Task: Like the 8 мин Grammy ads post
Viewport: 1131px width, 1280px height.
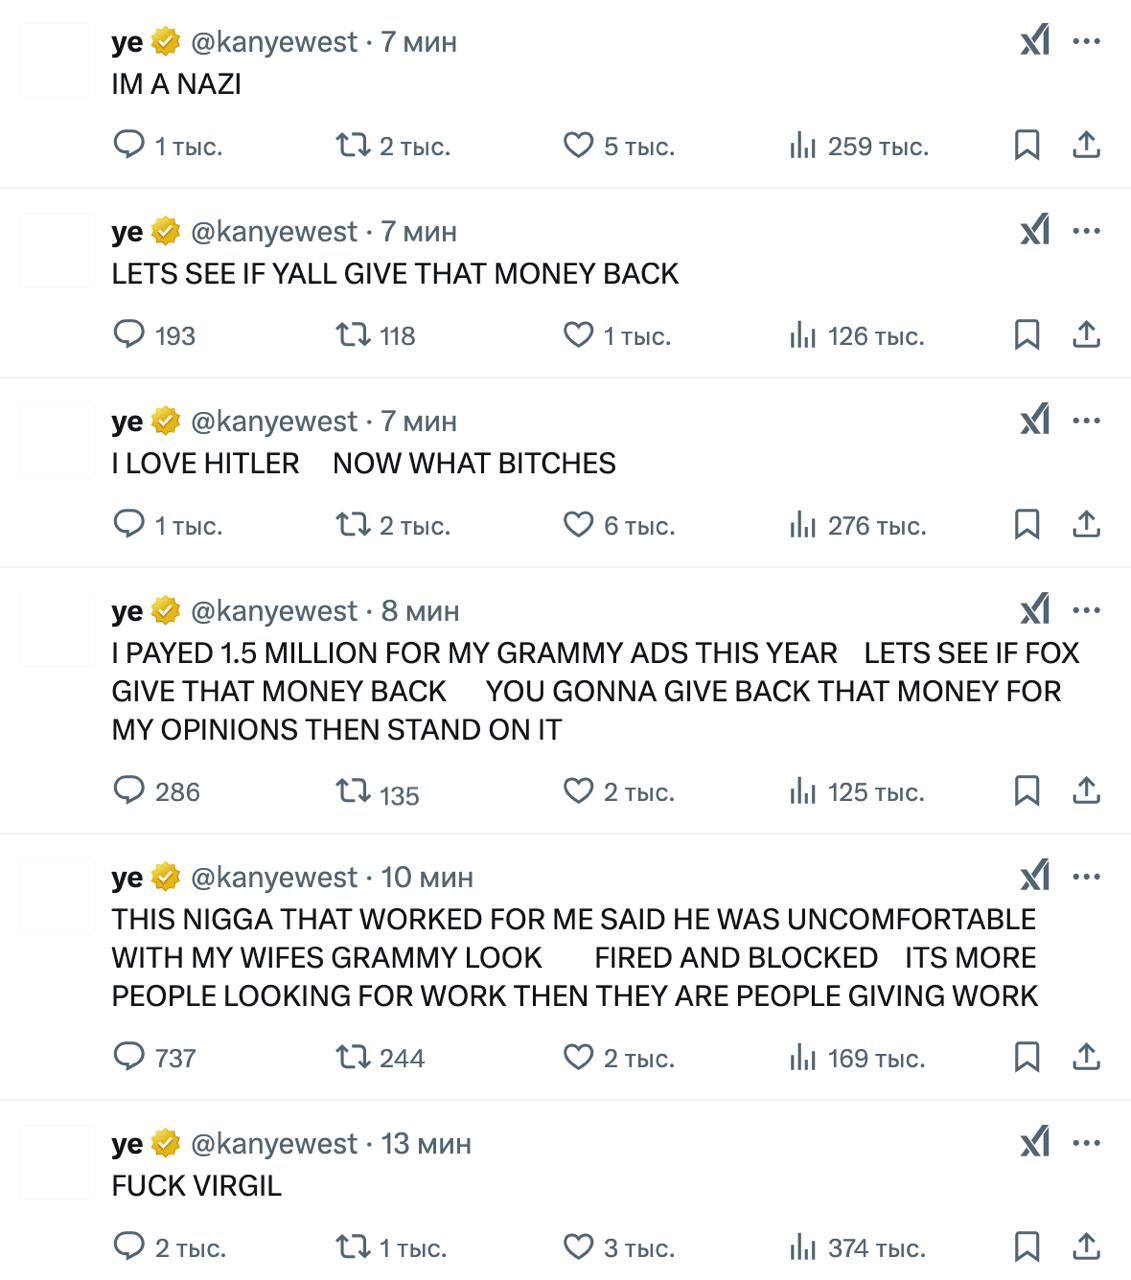Action: (579, 791)
